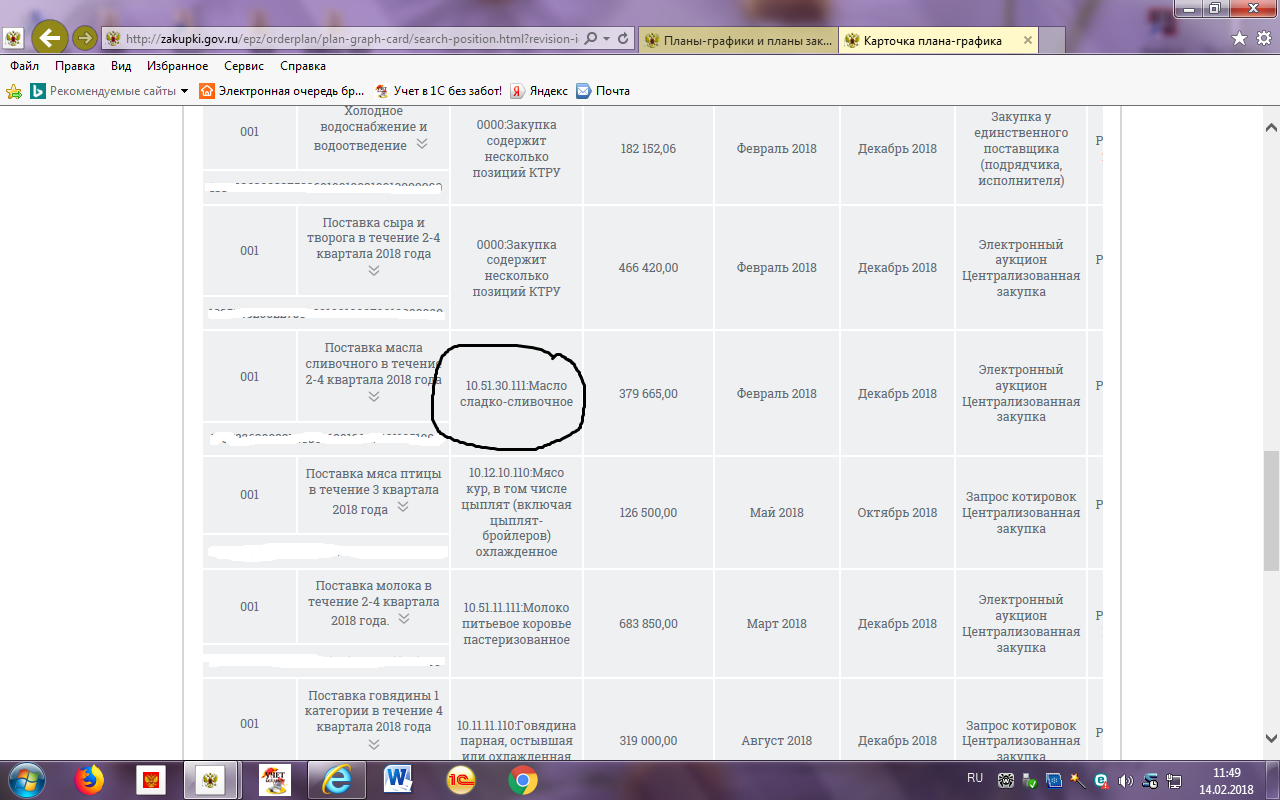The image size is (1280, 800).
Task: Expand details for 'Поставка сыра и творога' row
Action: pyautogui.click(x=373, y=271)
